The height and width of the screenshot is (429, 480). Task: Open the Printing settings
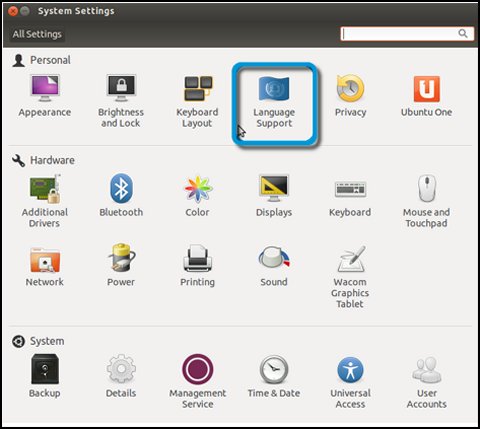[x=198, y=266]
